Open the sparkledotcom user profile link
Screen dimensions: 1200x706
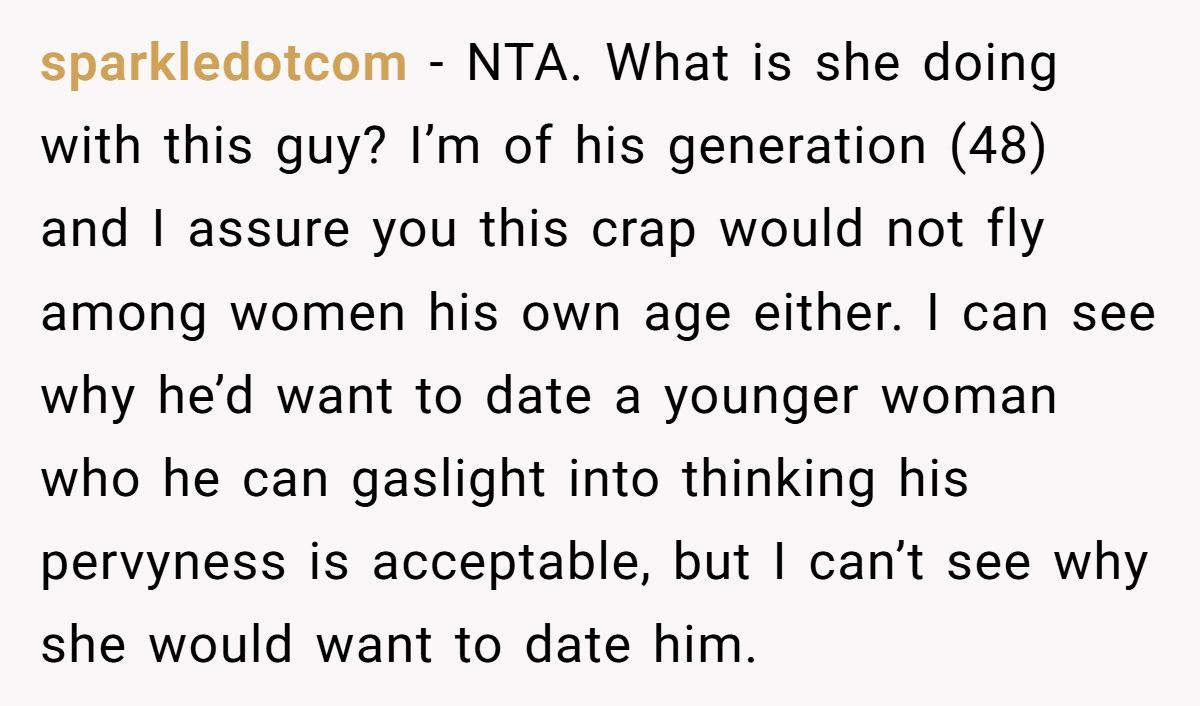click(x=223, y=66)
